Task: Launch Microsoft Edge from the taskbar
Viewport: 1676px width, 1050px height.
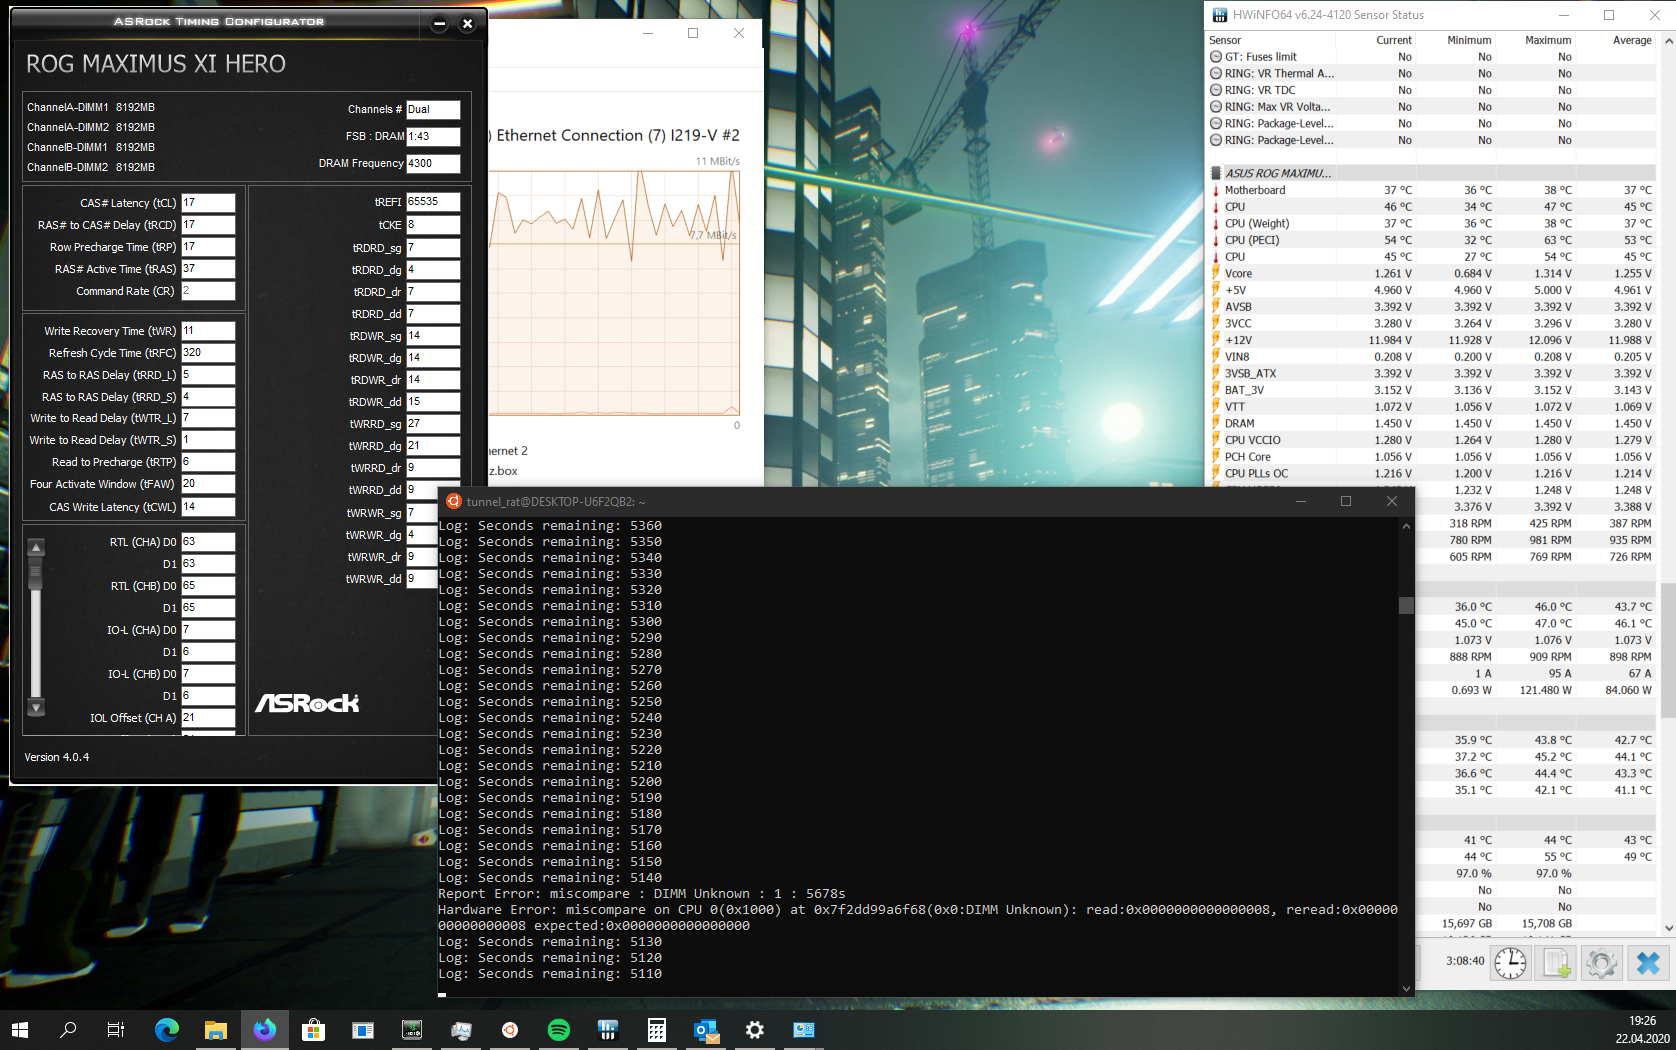Action: (x=166, y=1030)
